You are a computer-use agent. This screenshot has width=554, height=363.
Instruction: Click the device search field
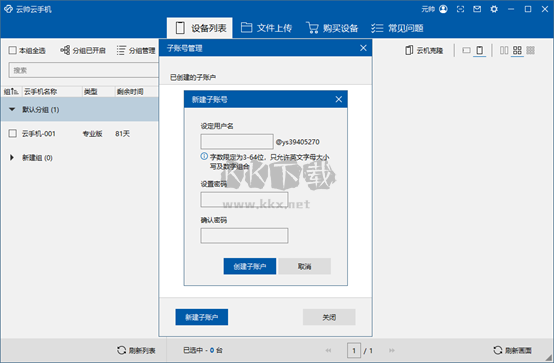pos(83,70)
